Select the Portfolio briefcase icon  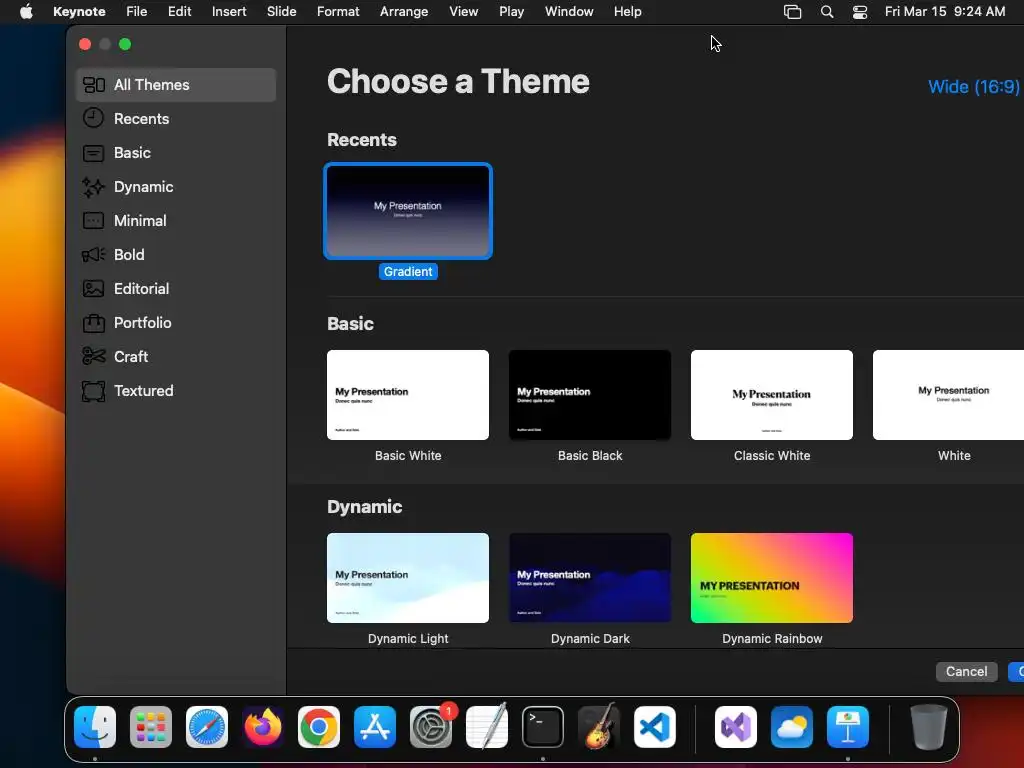click(93, 323)
